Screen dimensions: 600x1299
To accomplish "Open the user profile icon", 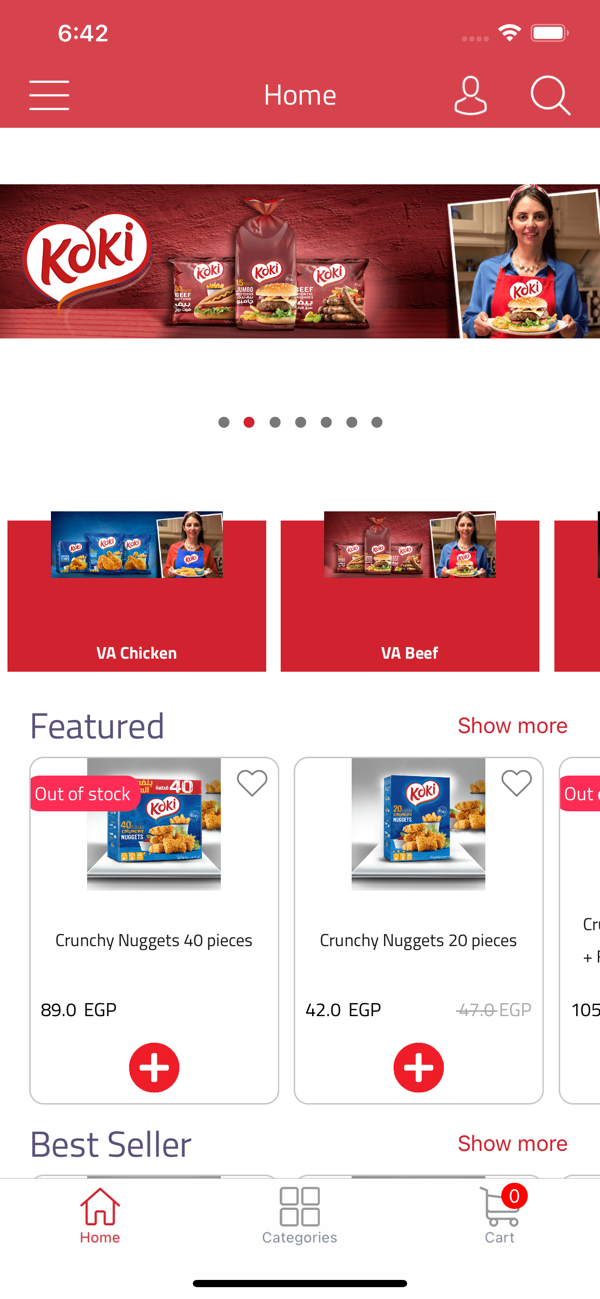I will 470,95.
